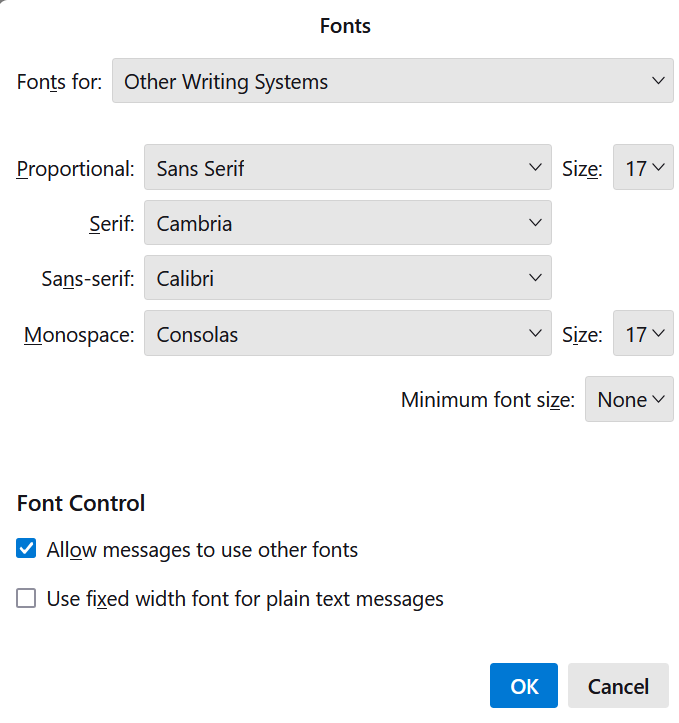
Task: Click the chevron arrow beside Sans Serif
Action: (x=535, y=167)
